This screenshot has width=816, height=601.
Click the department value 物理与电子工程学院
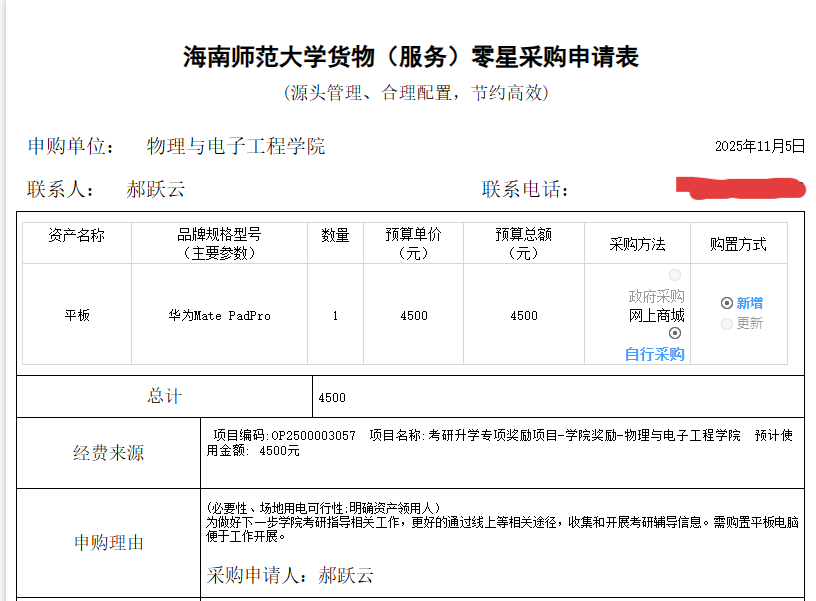pos(236,147)
